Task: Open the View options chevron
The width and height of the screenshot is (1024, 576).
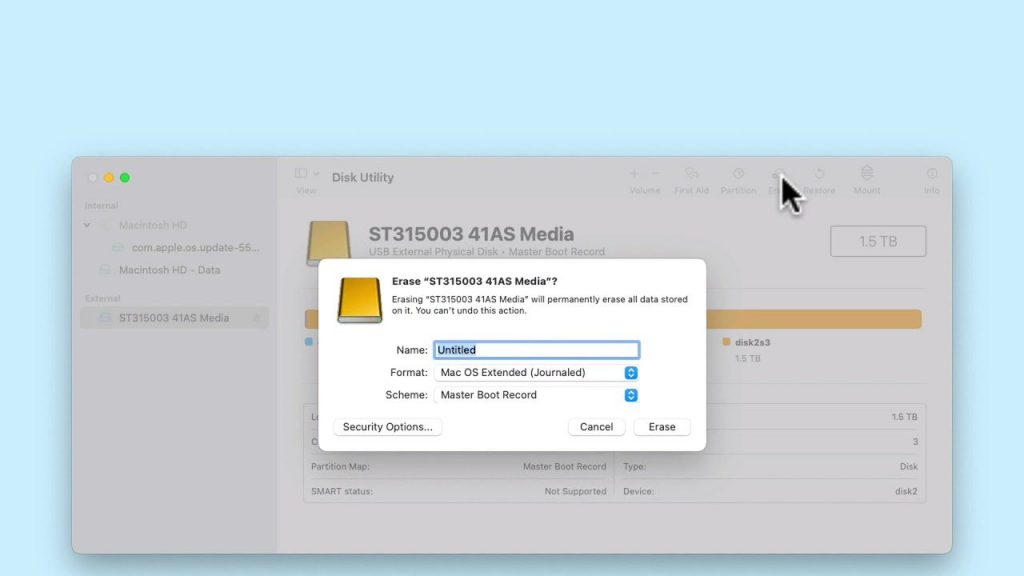Action: pos(316,174)
